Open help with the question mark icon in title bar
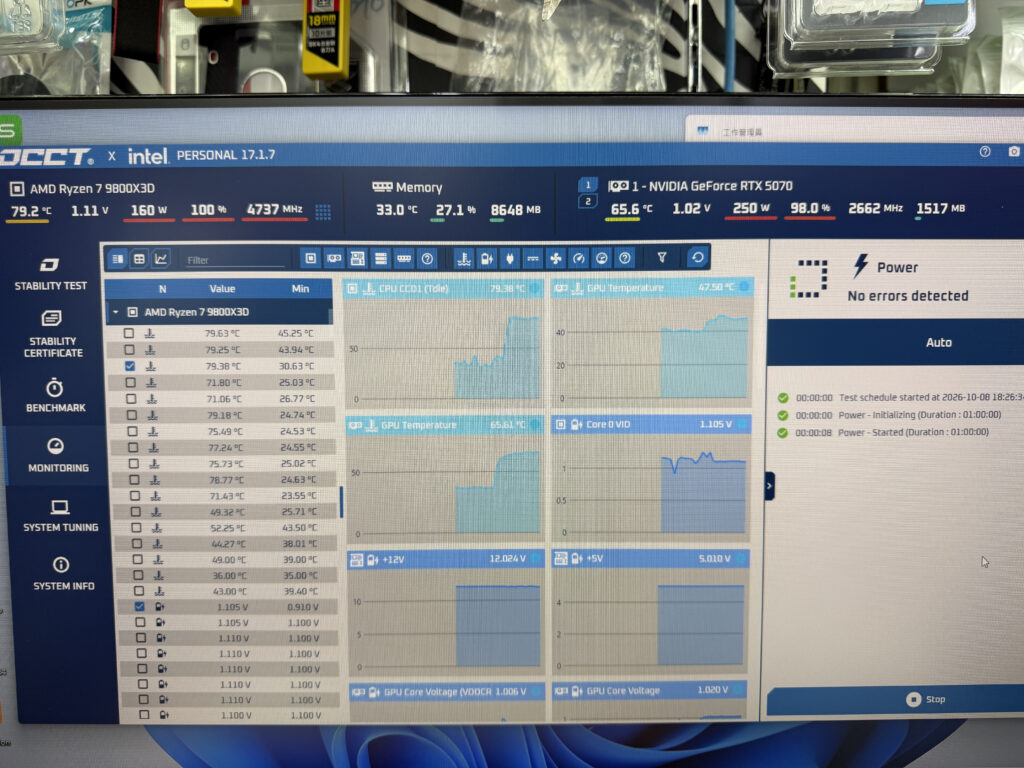The height and width of the screenshot is (768, 1024). pos(985,152)
